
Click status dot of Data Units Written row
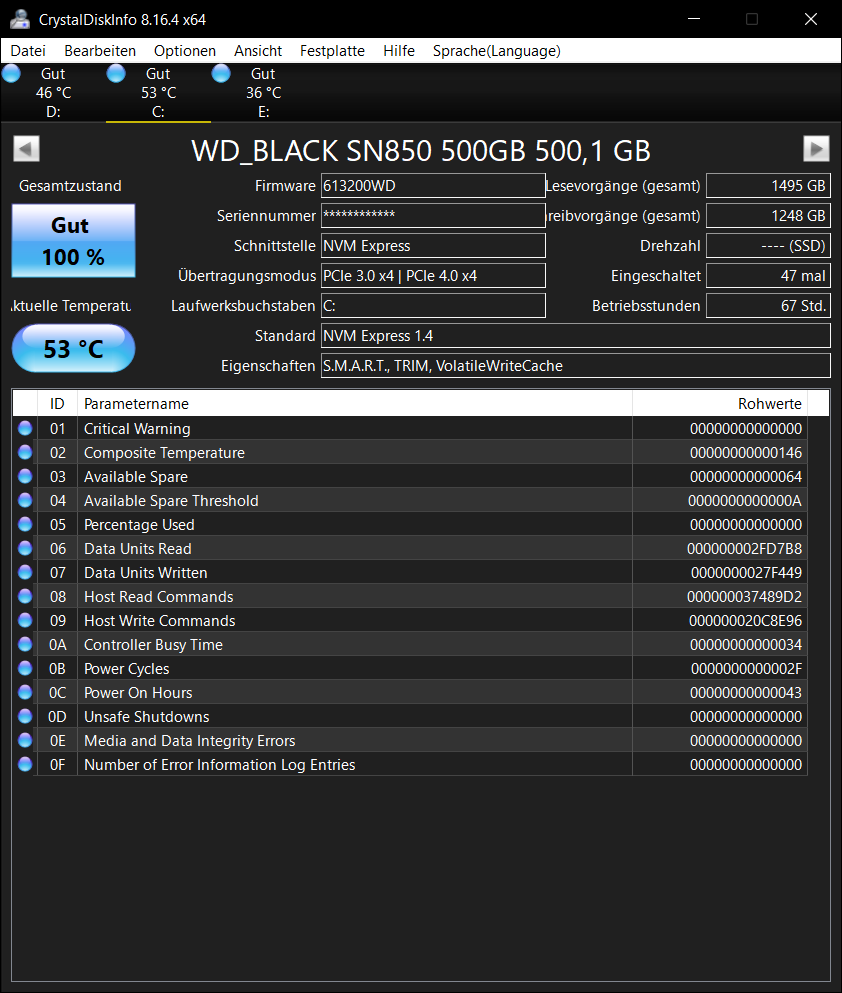click(25, 572)
